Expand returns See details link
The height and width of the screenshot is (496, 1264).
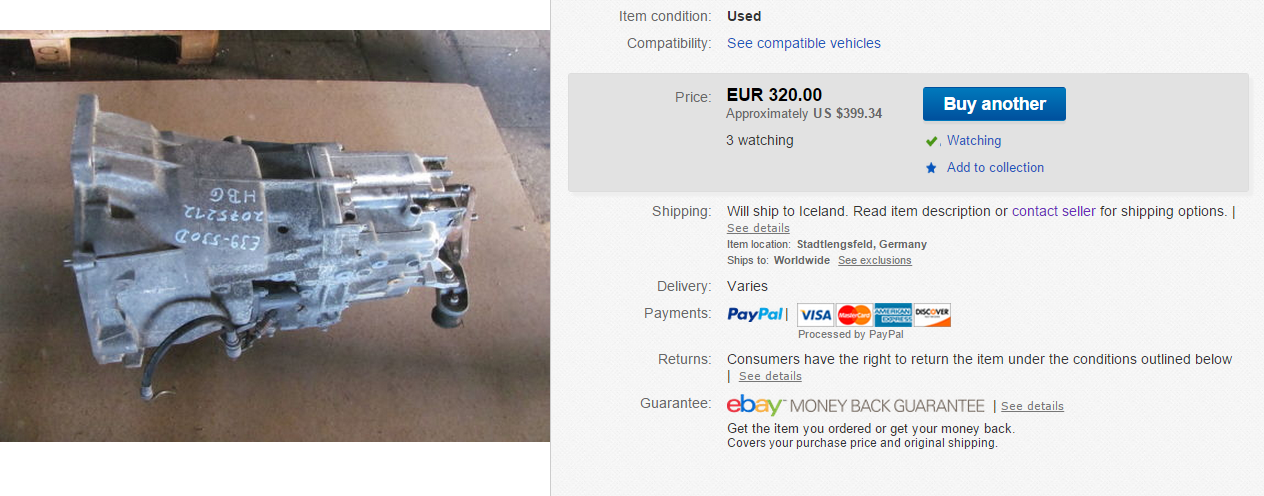click(770, 376)
